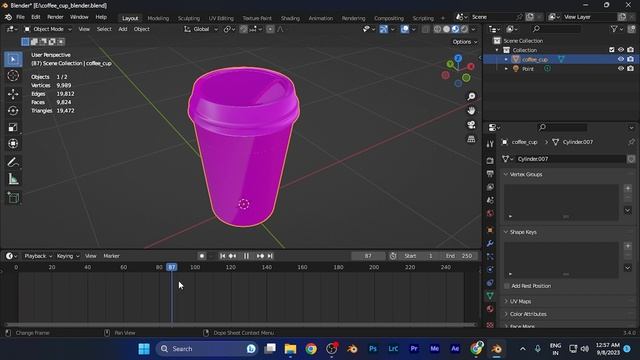Viewport: 640px width, 360px height.
Task: Add a new vertex group plus button
Action: 628,188
